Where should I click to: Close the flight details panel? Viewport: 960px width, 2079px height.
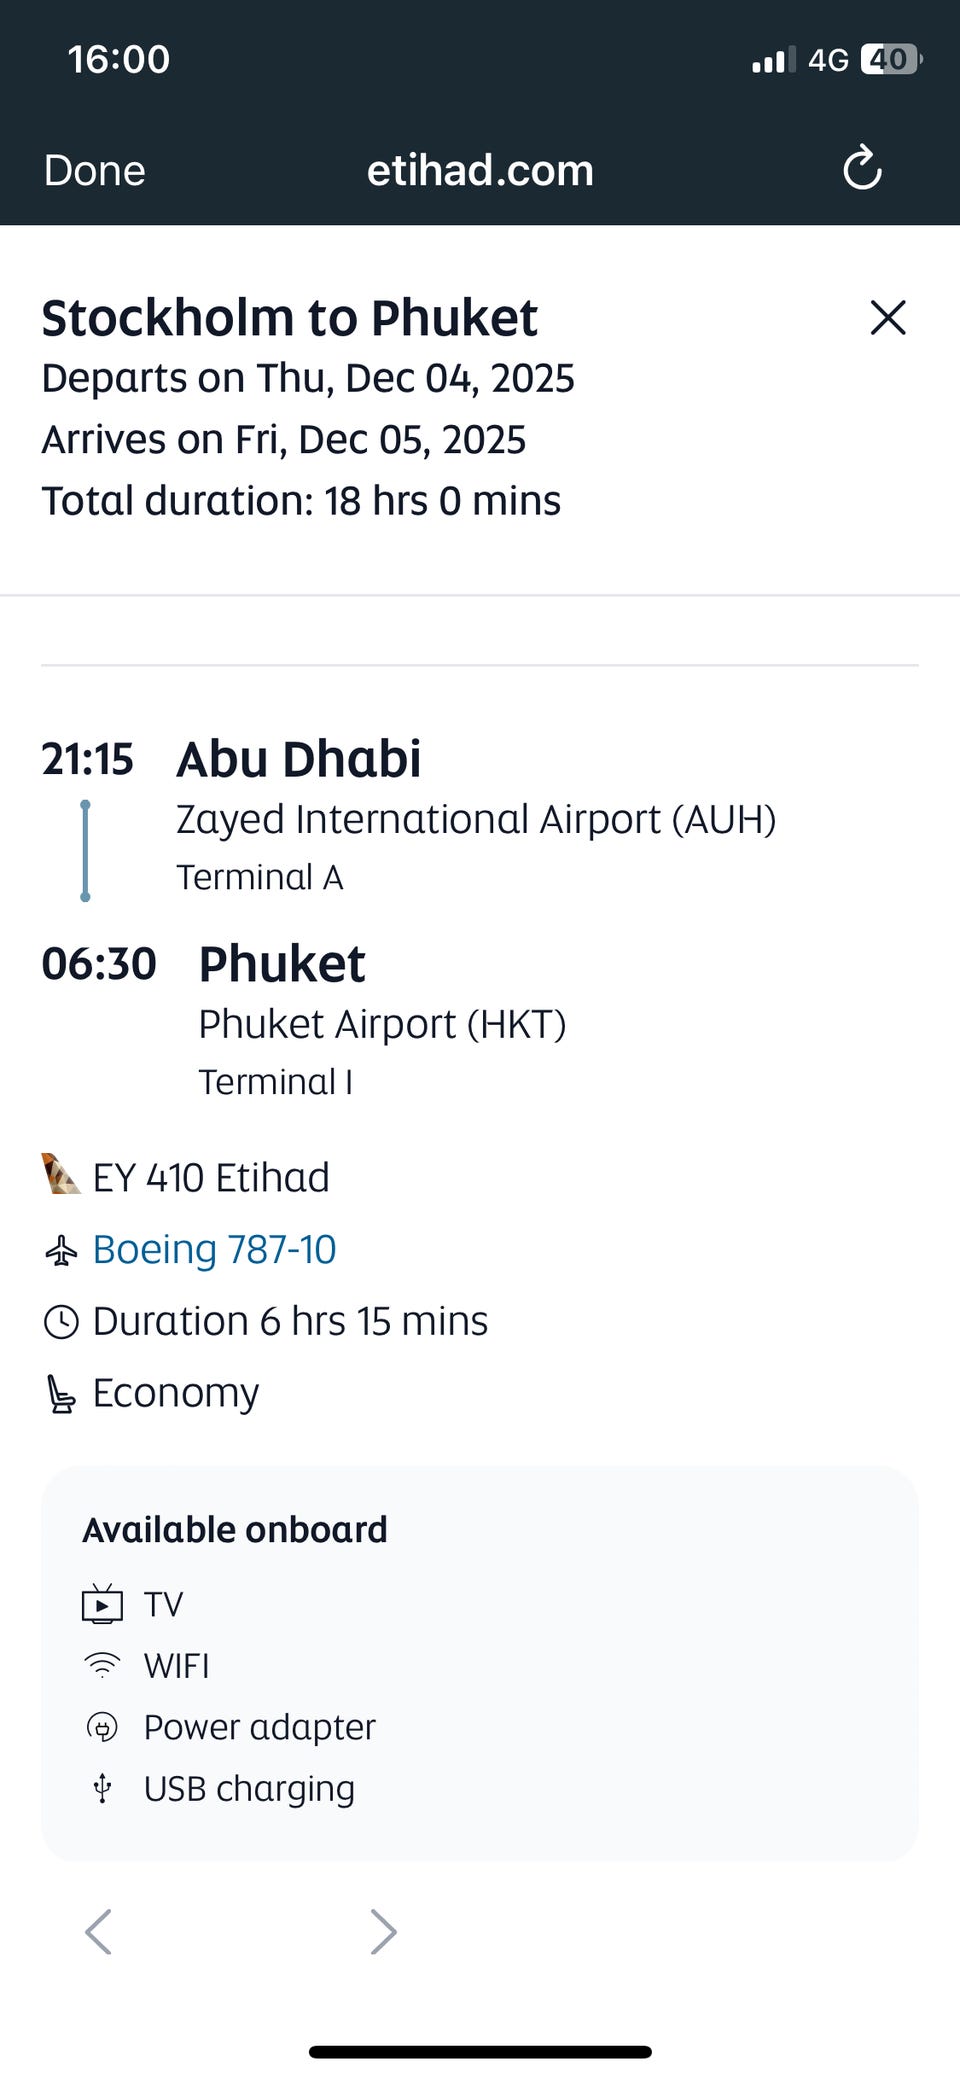pyautogui.click(x=888, y=318)
